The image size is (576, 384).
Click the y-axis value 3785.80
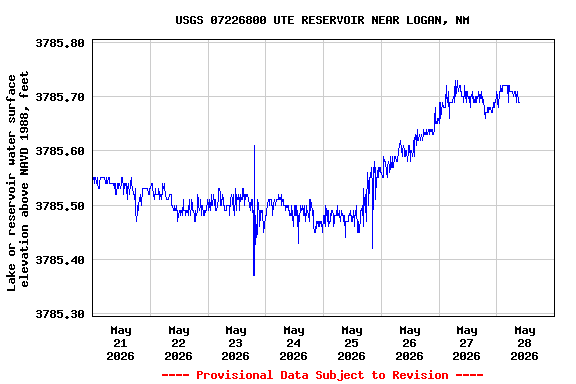coord(60,43)
